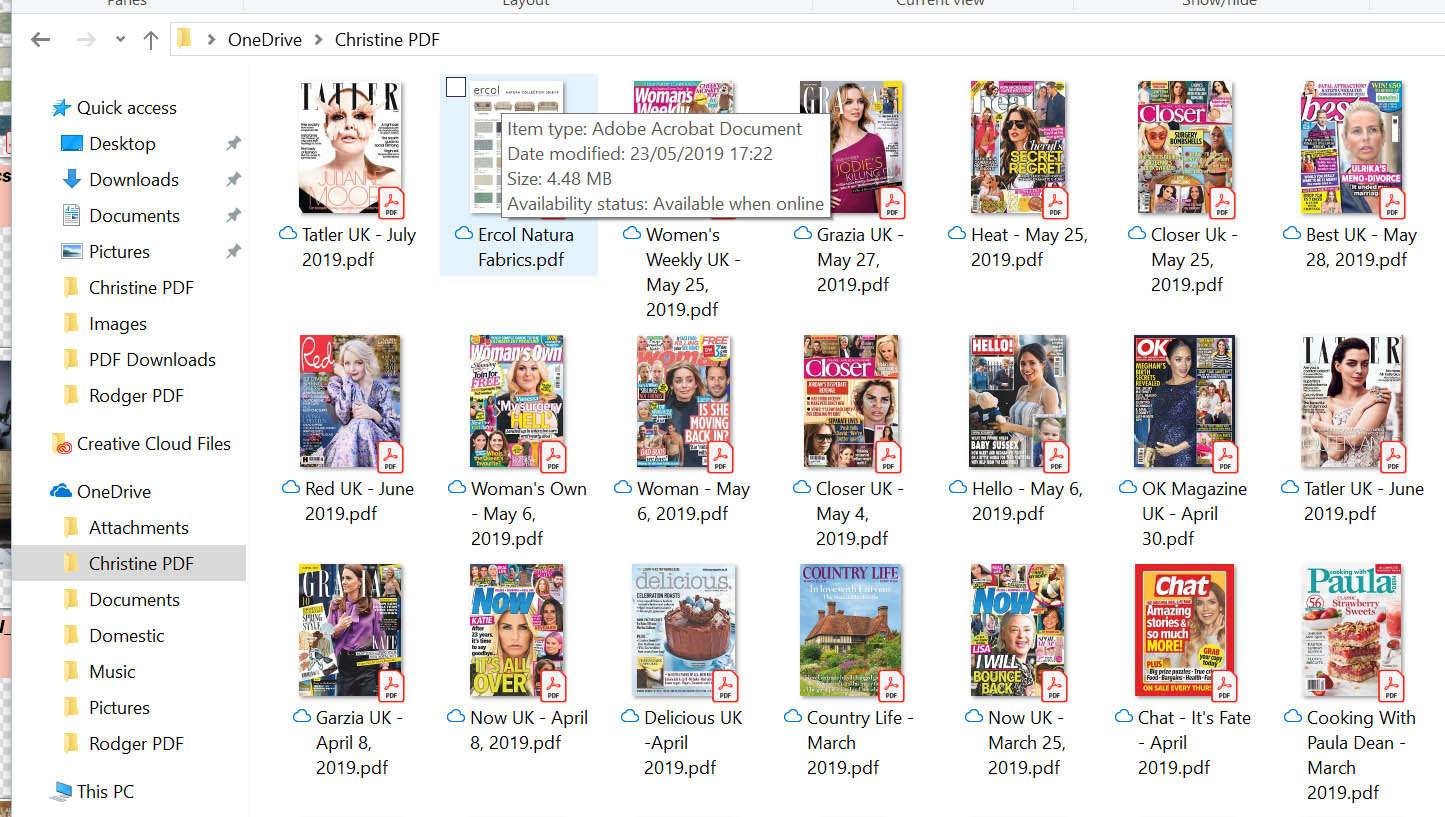
Task: Tick the checkbox on Ercol Natura Fabrics
Action: point(456,88)
